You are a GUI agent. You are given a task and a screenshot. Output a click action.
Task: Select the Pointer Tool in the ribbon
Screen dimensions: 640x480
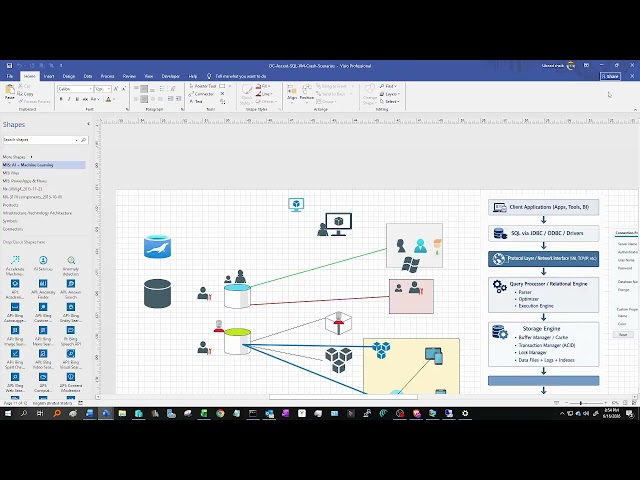(x=203, y=86)
